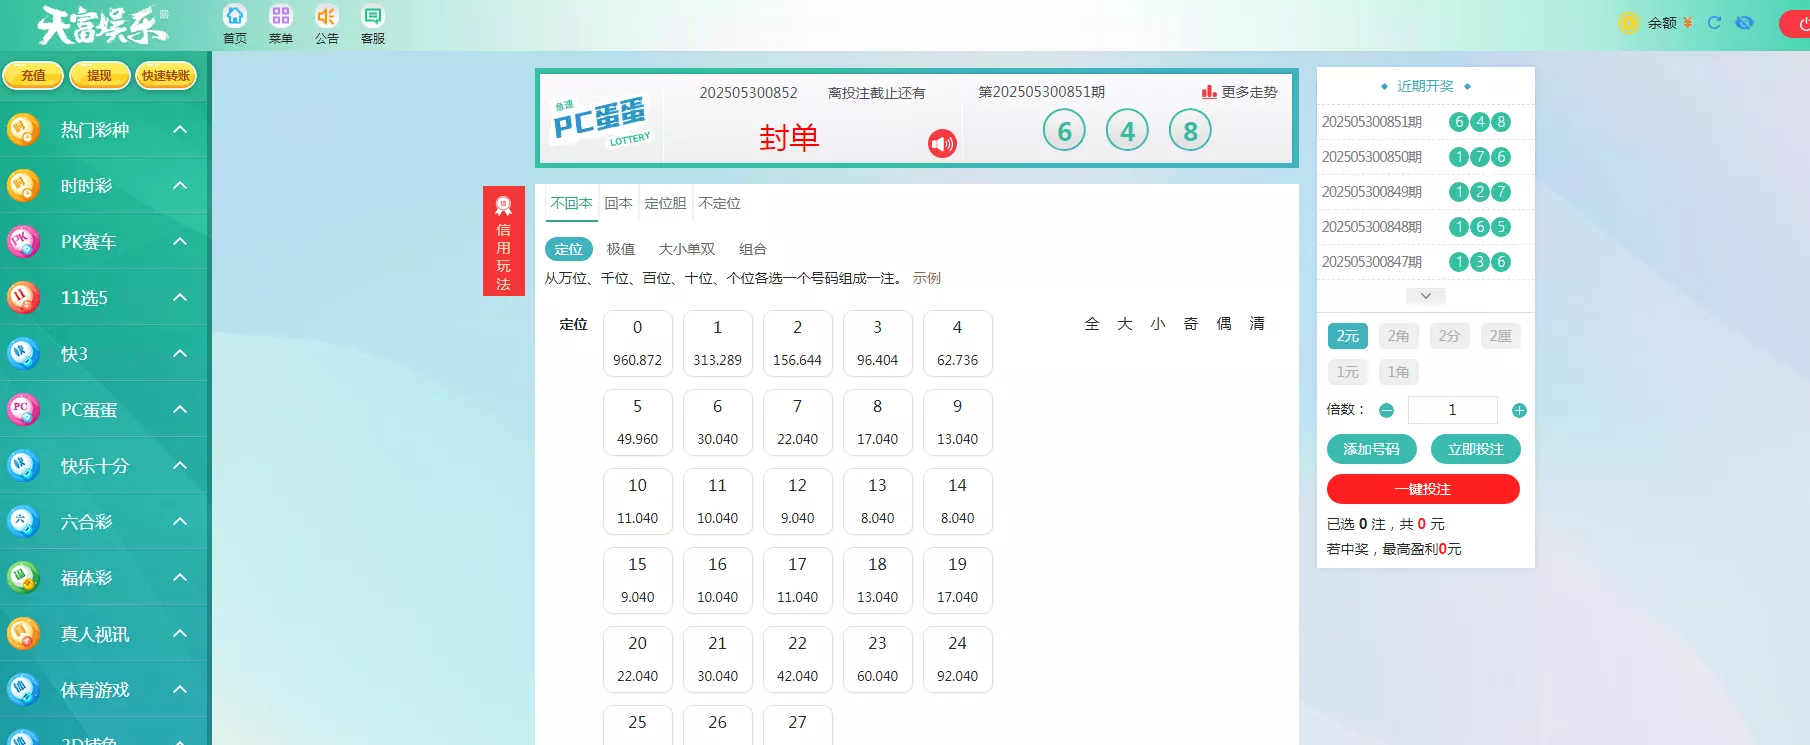Viewport: 1810px width, 745px height.
Task: Switch to the 定位胆 tab
Action: coord(665,204)
